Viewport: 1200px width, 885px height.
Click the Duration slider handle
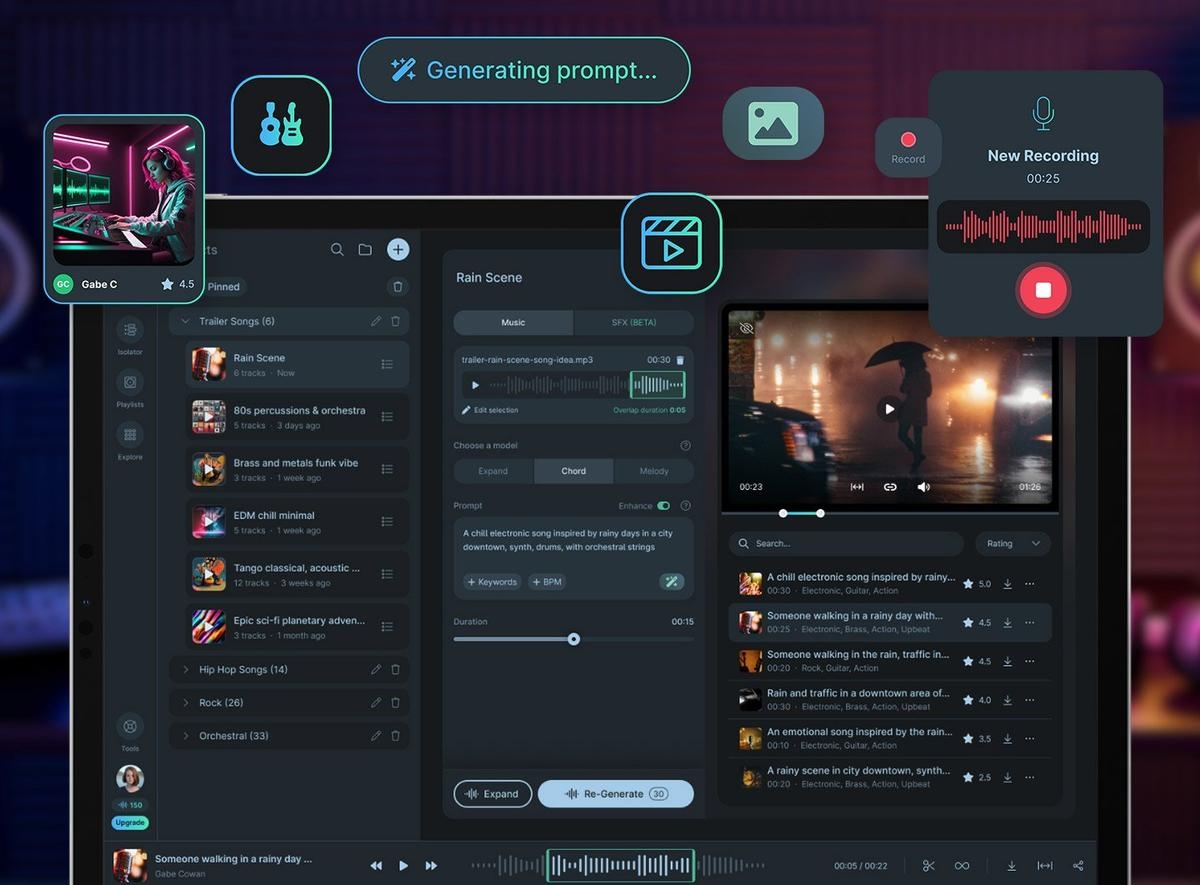574,639
